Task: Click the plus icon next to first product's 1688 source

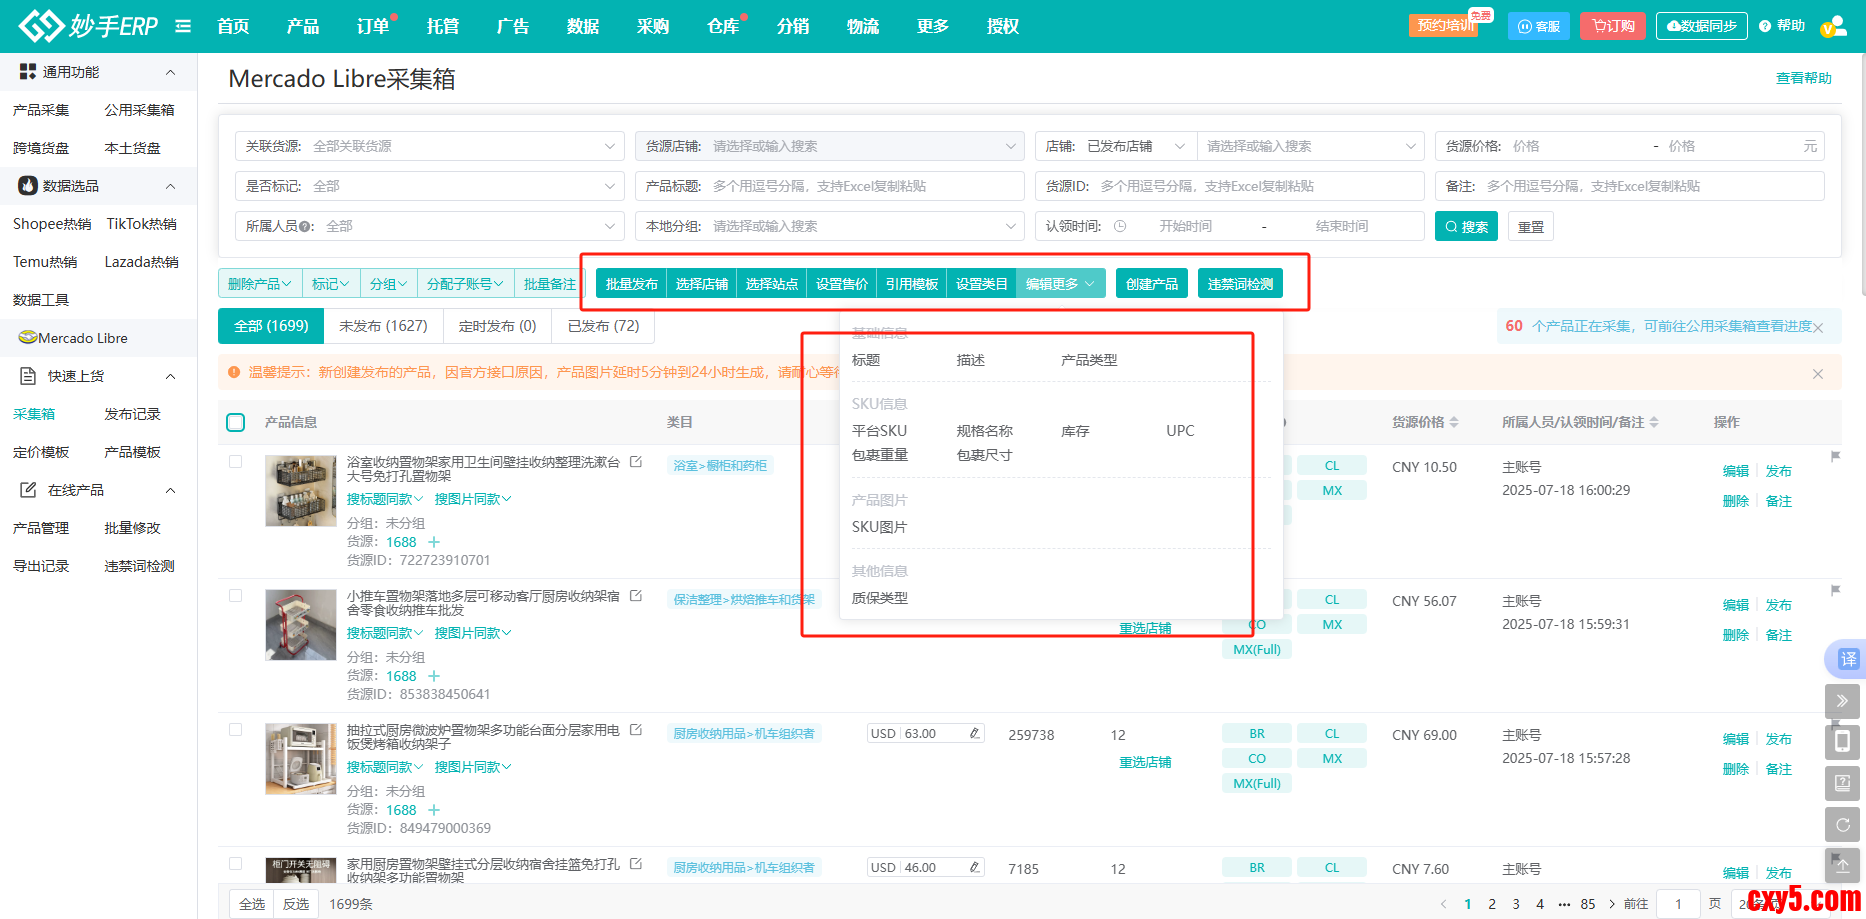Action: pos(434,542)
